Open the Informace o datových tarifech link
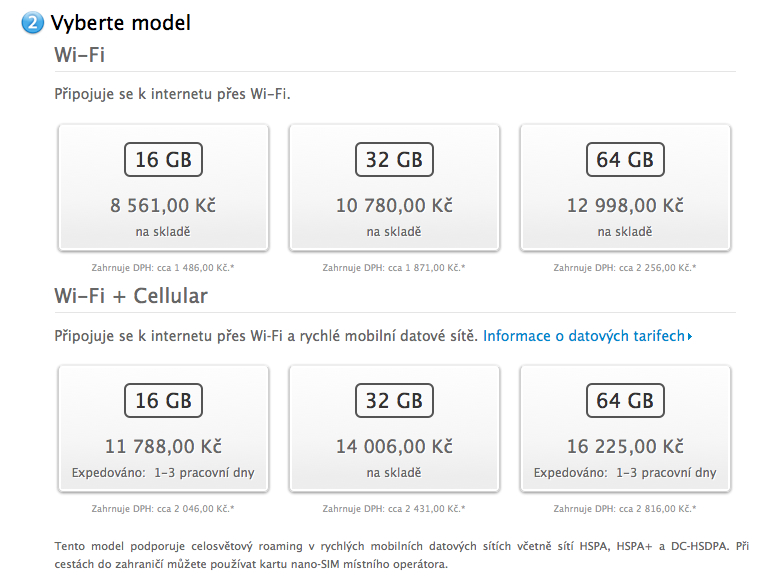The image size is (768, 580). click(583, 336)
